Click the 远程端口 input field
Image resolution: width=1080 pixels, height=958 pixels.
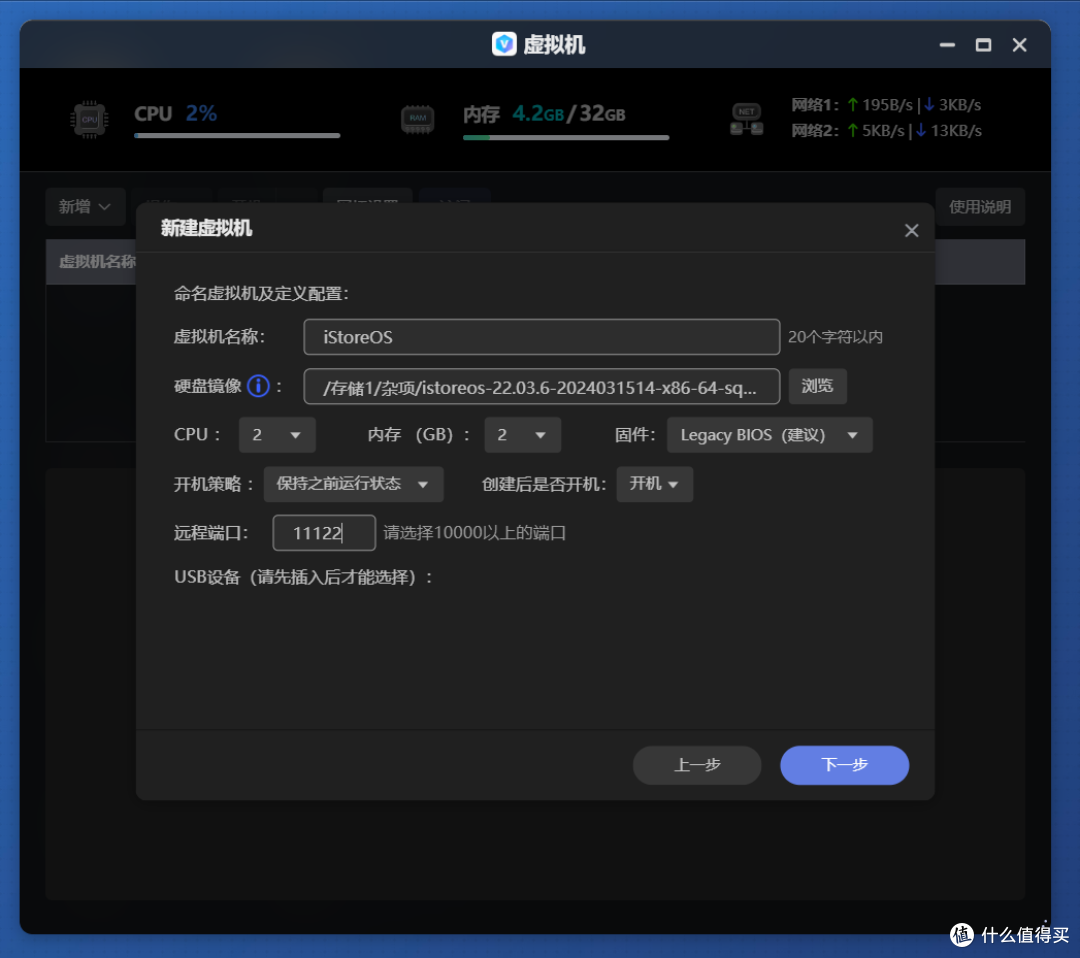(x=324, y=532)
